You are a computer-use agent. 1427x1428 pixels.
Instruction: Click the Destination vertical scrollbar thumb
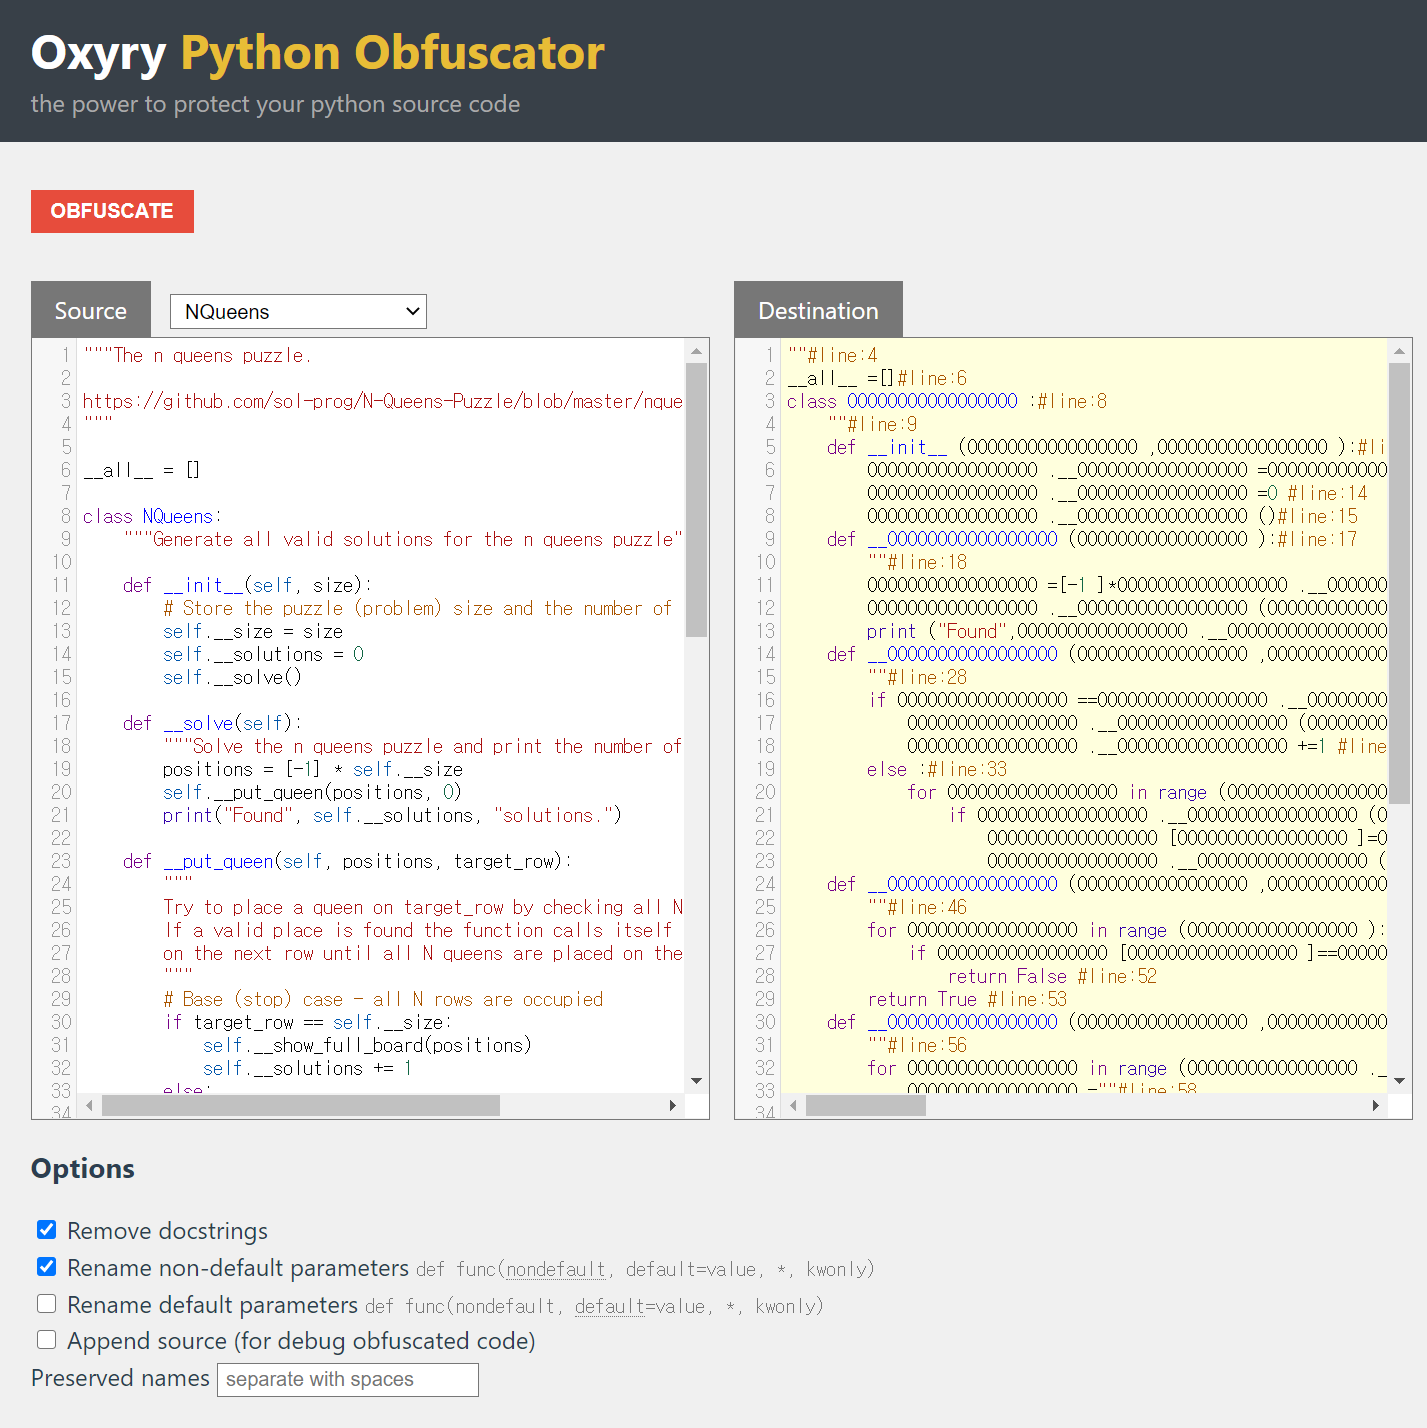pos(1400,582)
